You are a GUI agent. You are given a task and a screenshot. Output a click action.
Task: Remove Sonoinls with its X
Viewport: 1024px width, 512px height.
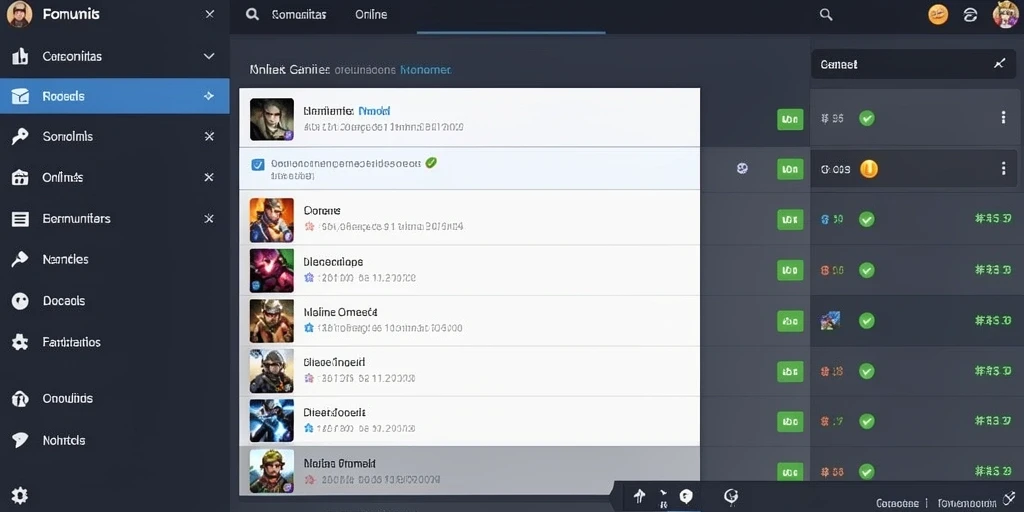209,136
